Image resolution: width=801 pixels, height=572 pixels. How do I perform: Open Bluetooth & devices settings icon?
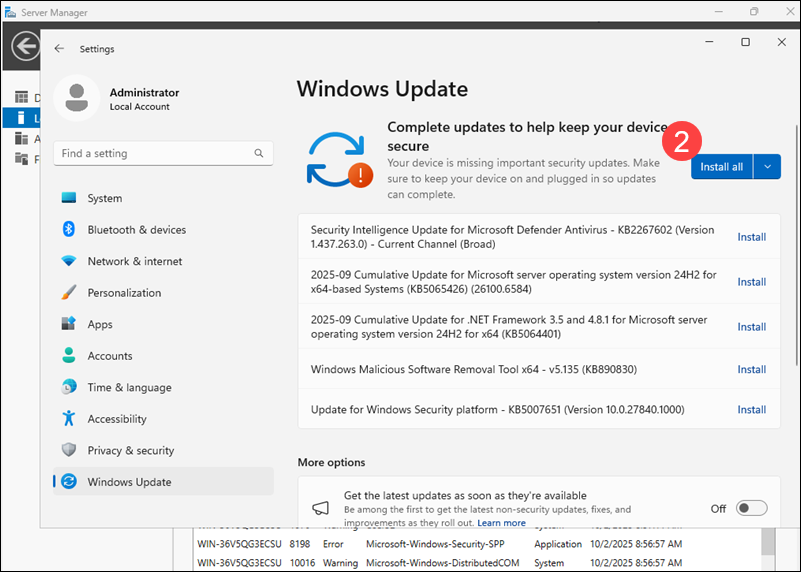tap(69, 230)
